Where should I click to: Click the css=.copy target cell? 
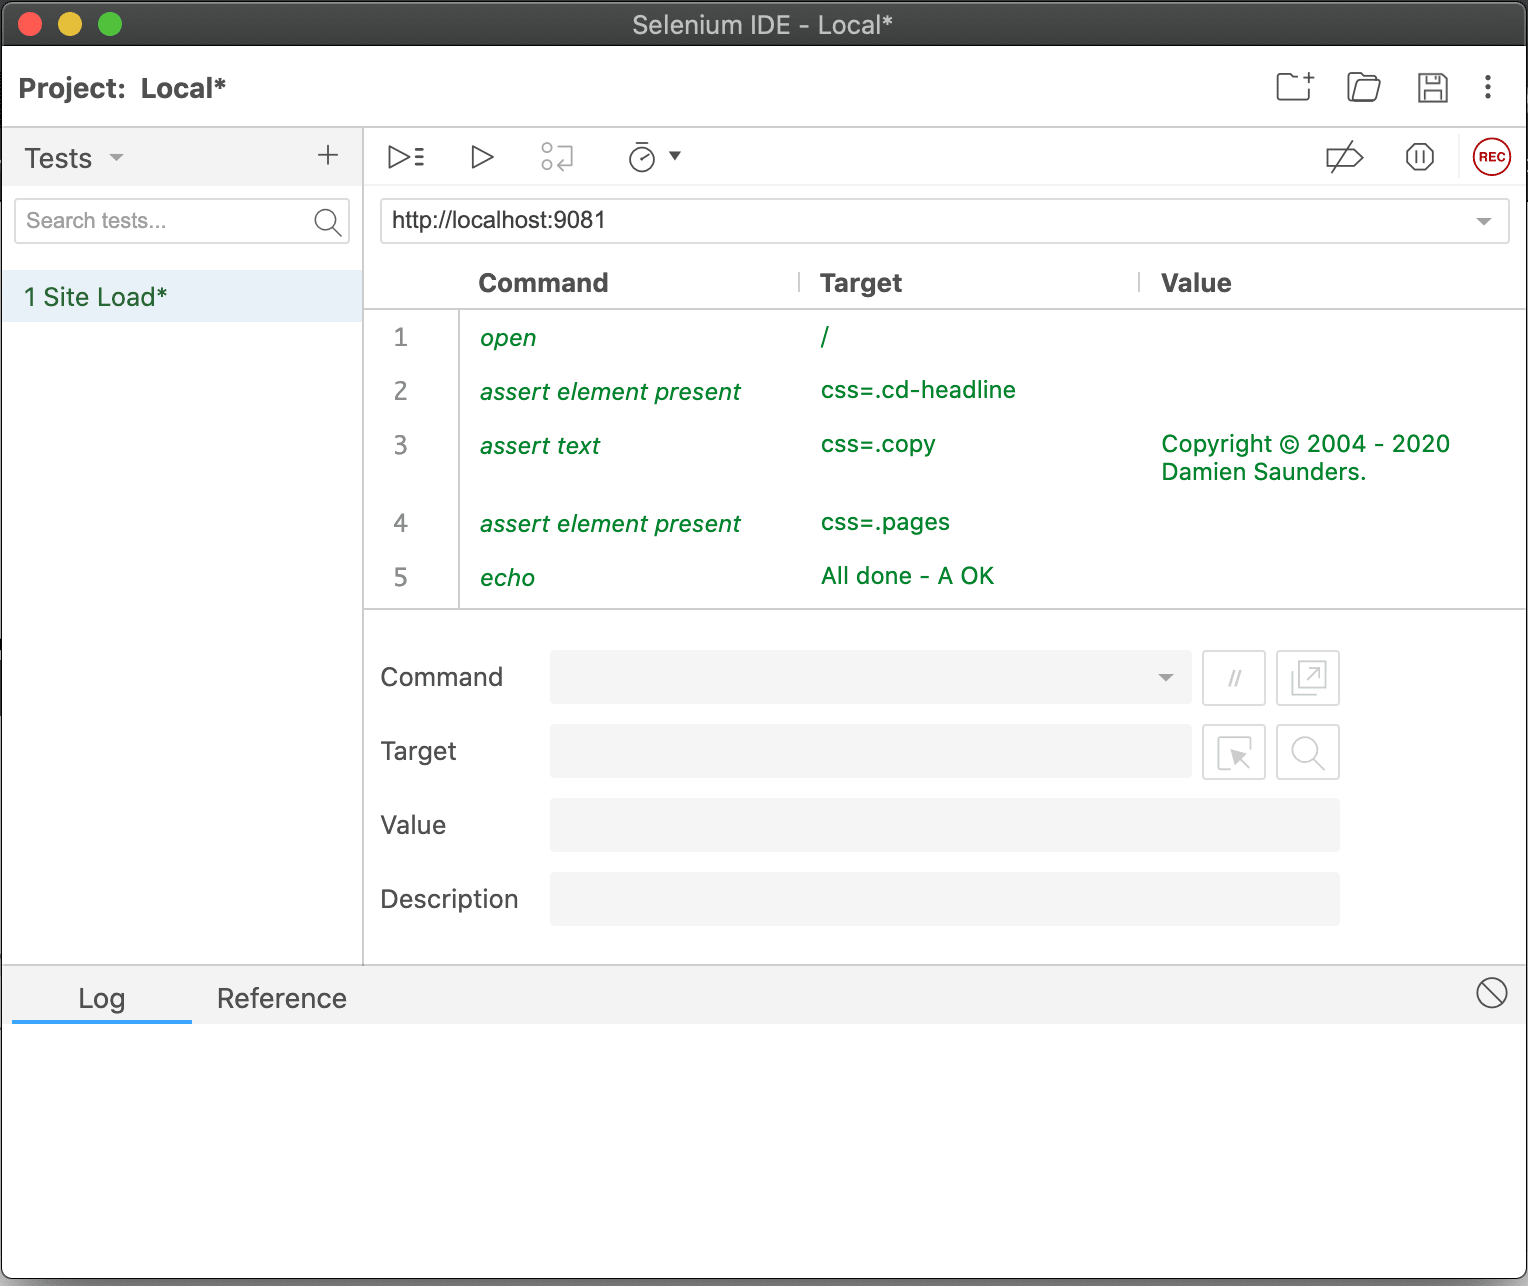878,444
